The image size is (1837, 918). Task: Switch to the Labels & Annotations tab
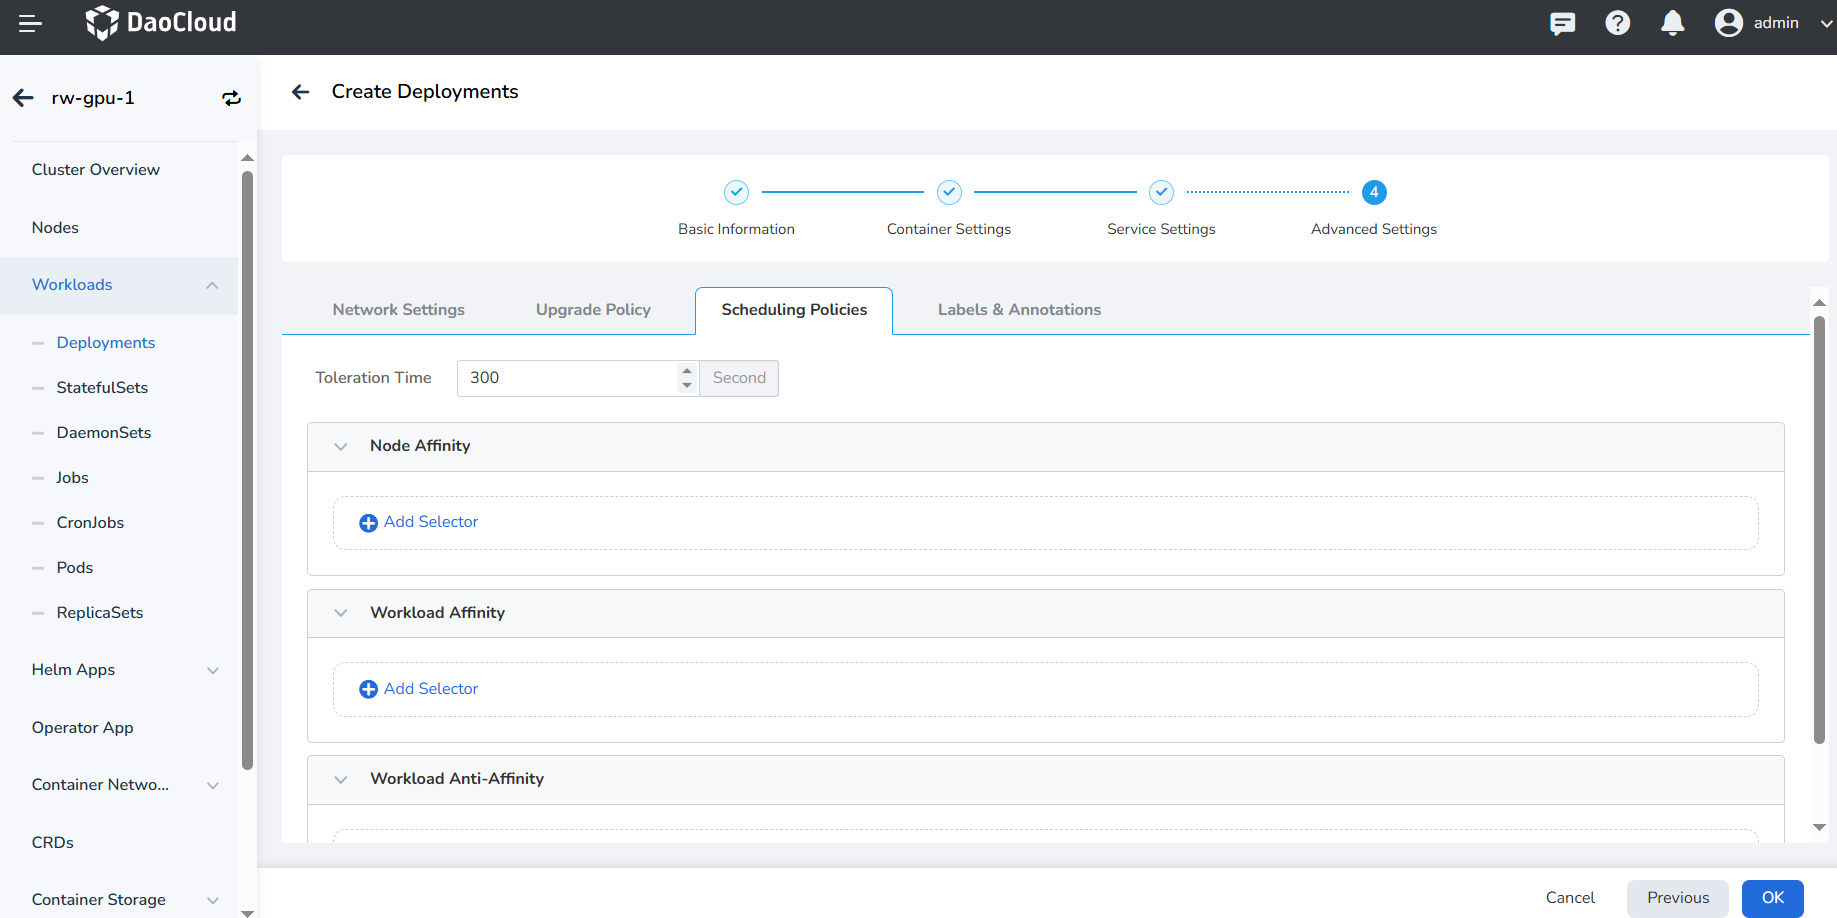point(1018,310)
